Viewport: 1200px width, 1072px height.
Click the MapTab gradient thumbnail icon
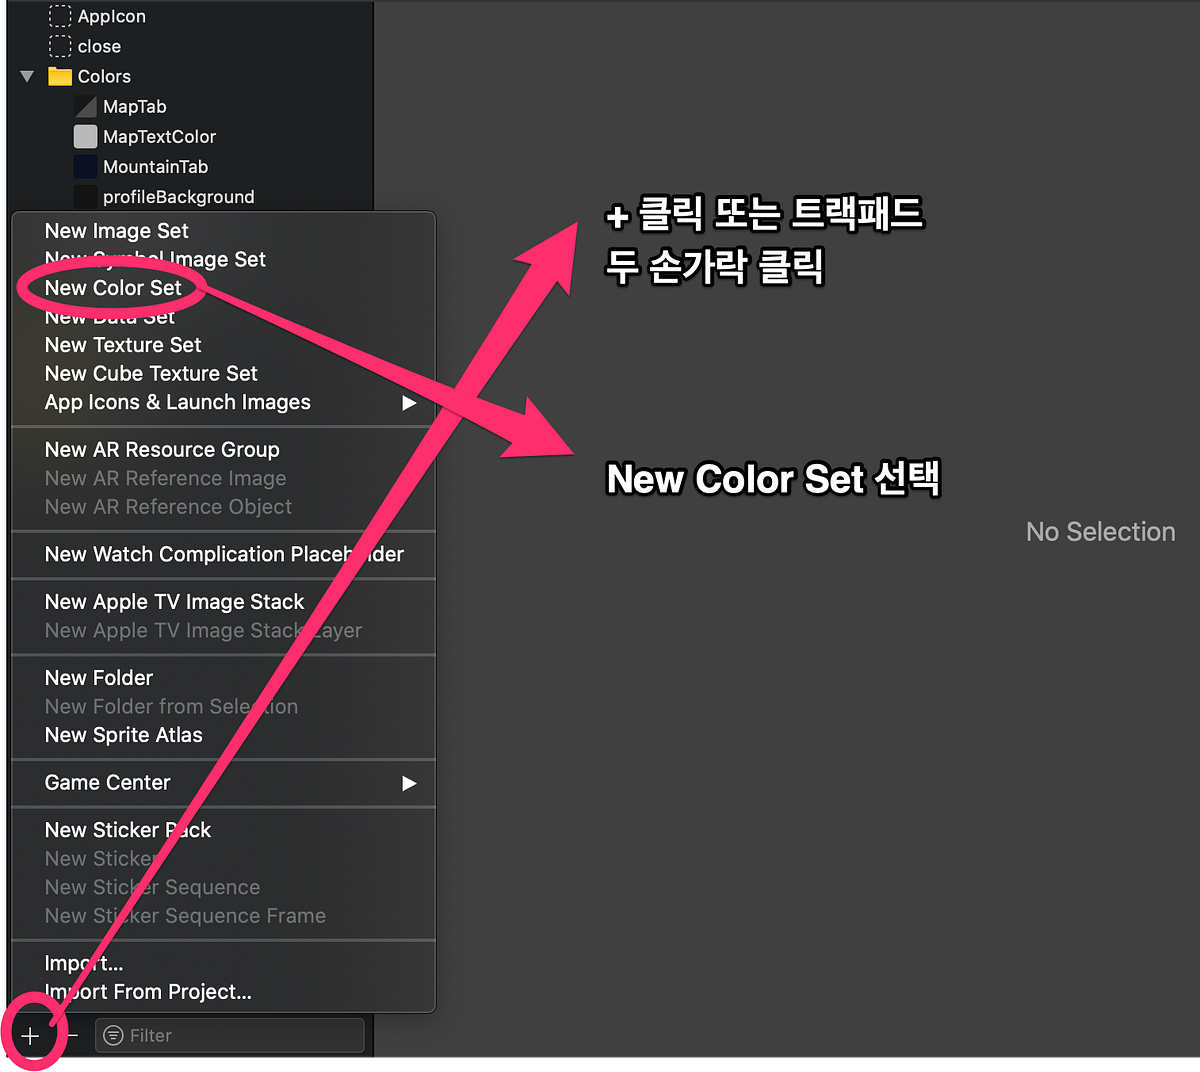coord(85,106)
